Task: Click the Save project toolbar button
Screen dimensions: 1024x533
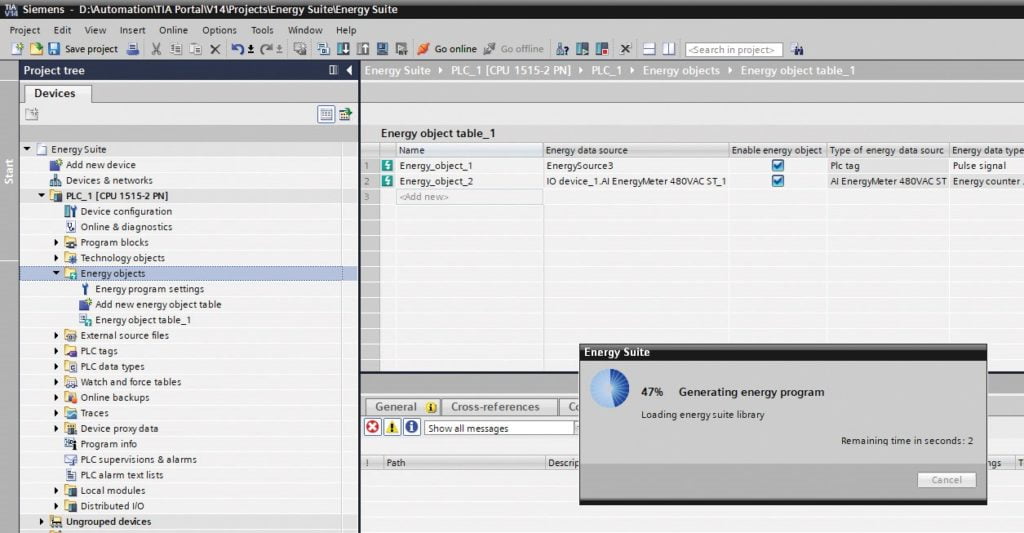Action: pyautogui.click(x=83, y=49)
